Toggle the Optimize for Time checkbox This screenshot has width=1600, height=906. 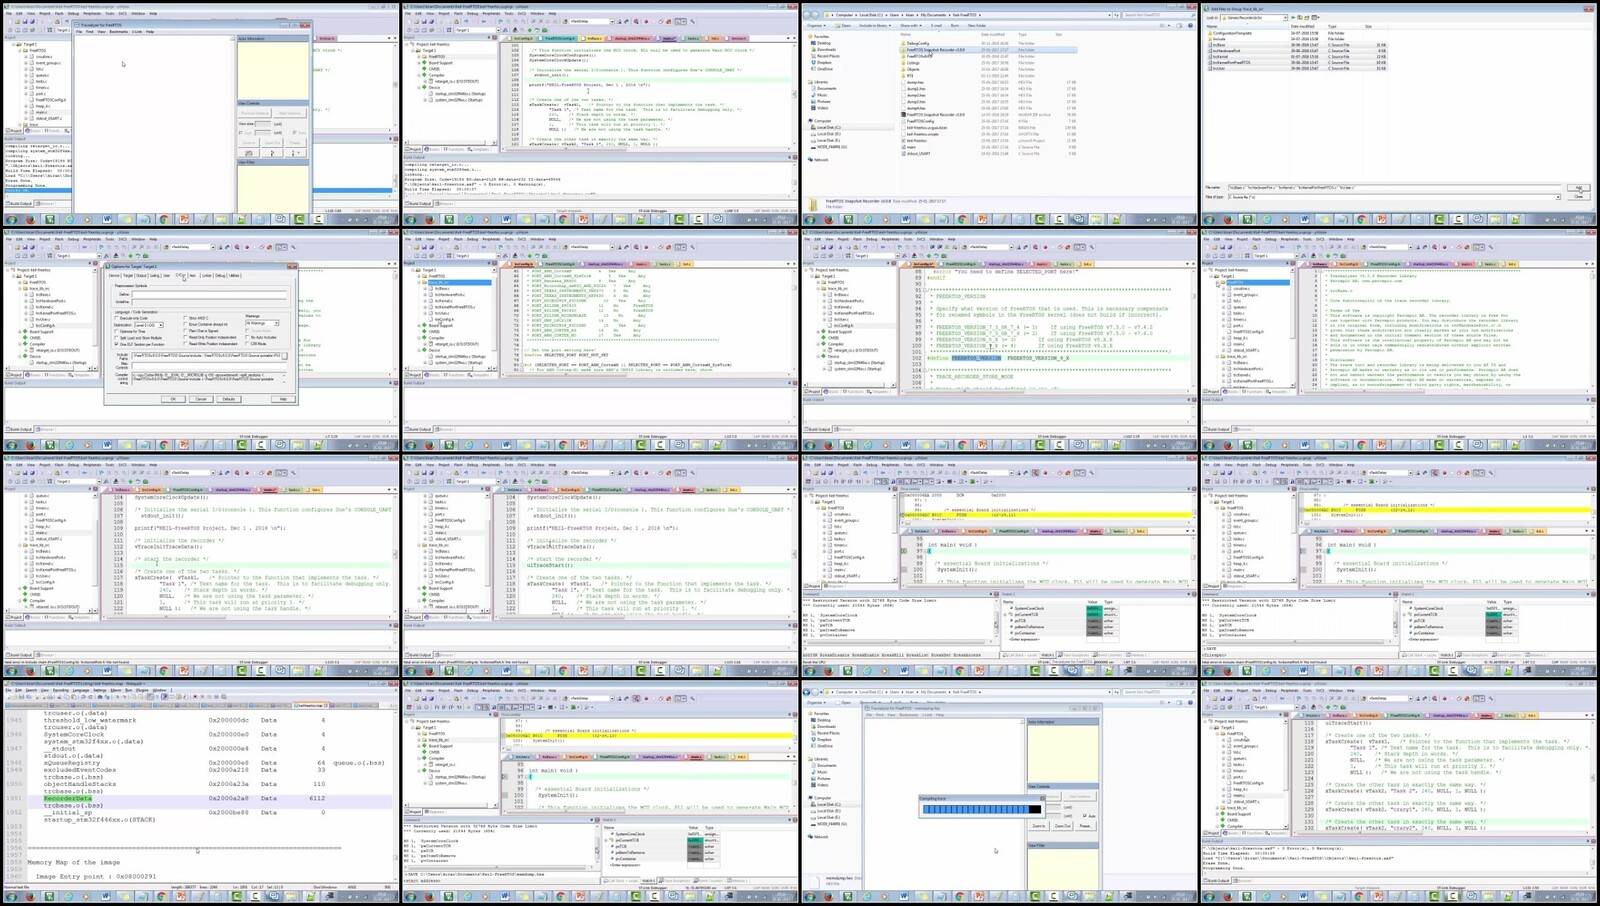coord(116,331)
